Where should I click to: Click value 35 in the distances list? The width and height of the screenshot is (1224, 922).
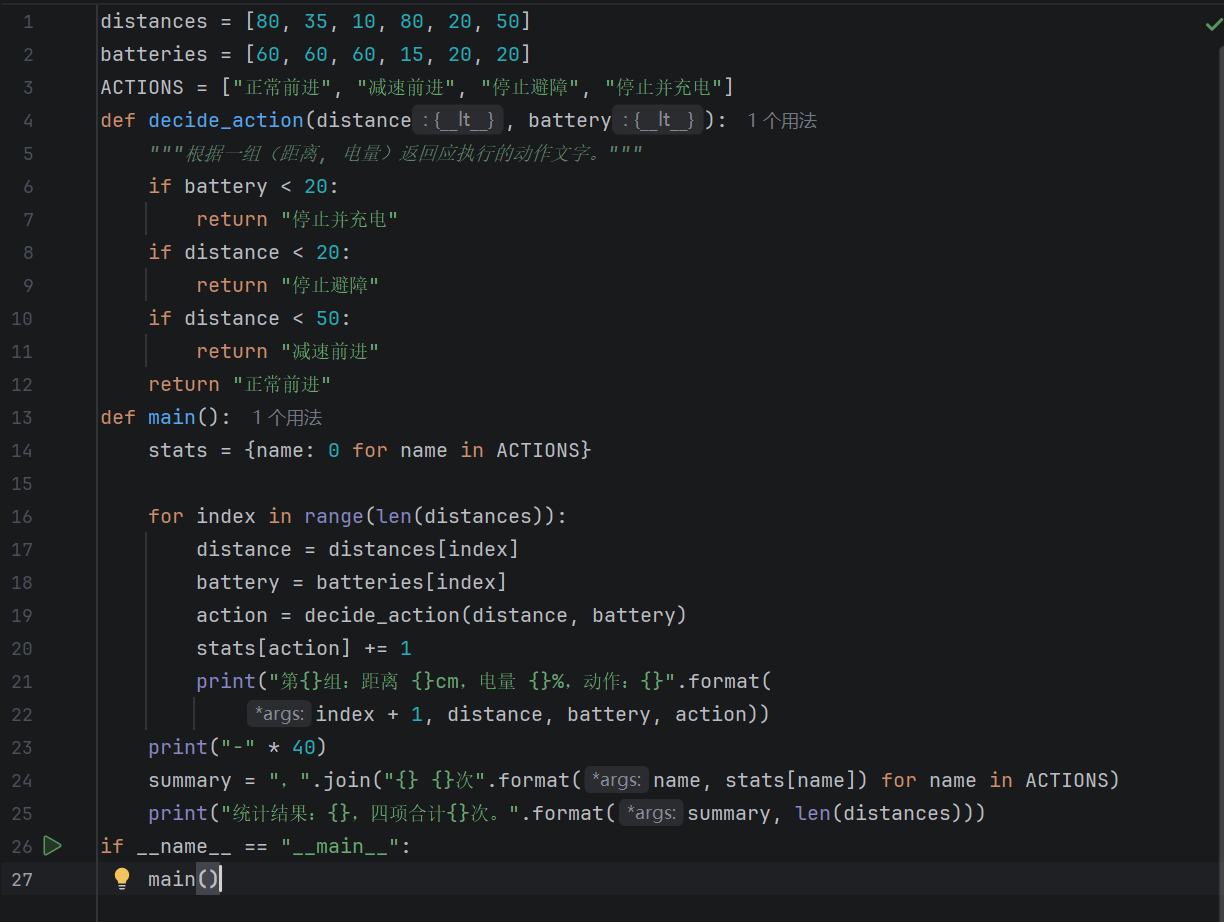point(316,22)
